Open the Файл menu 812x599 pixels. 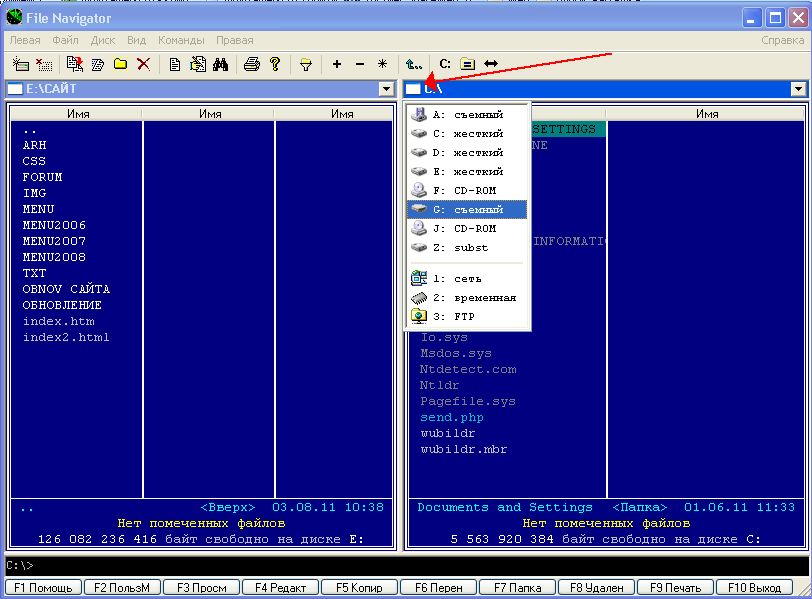pyautogui.click(x=65, y=40)
